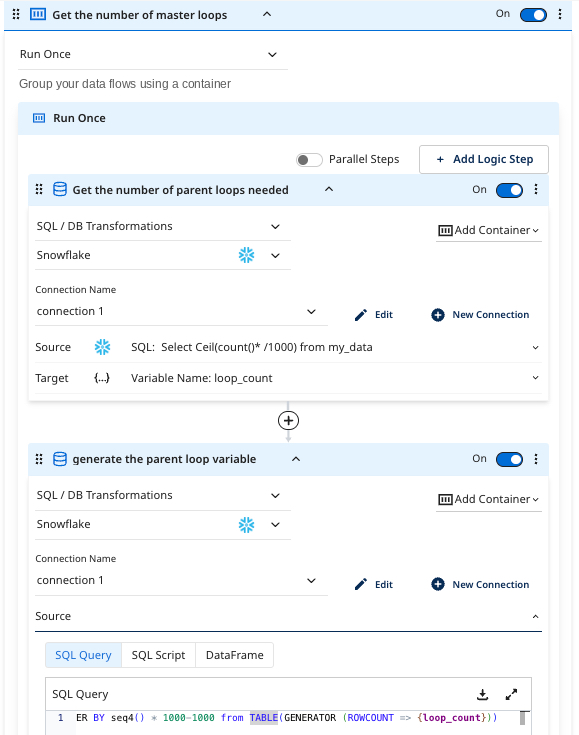This screenshot has height=735, width=579.
Task: Click New Connection plus icon in first step
Action: click(437, 315)
